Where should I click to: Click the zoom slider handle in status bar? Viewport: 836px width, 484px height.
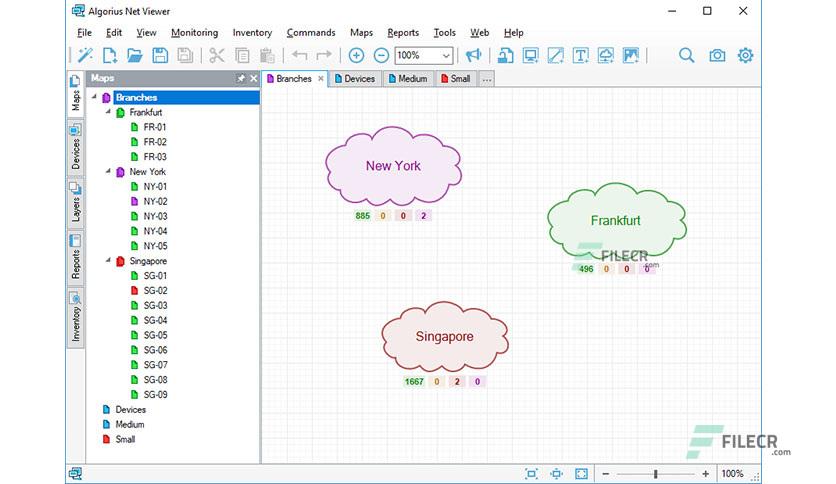tap(655, 474)
